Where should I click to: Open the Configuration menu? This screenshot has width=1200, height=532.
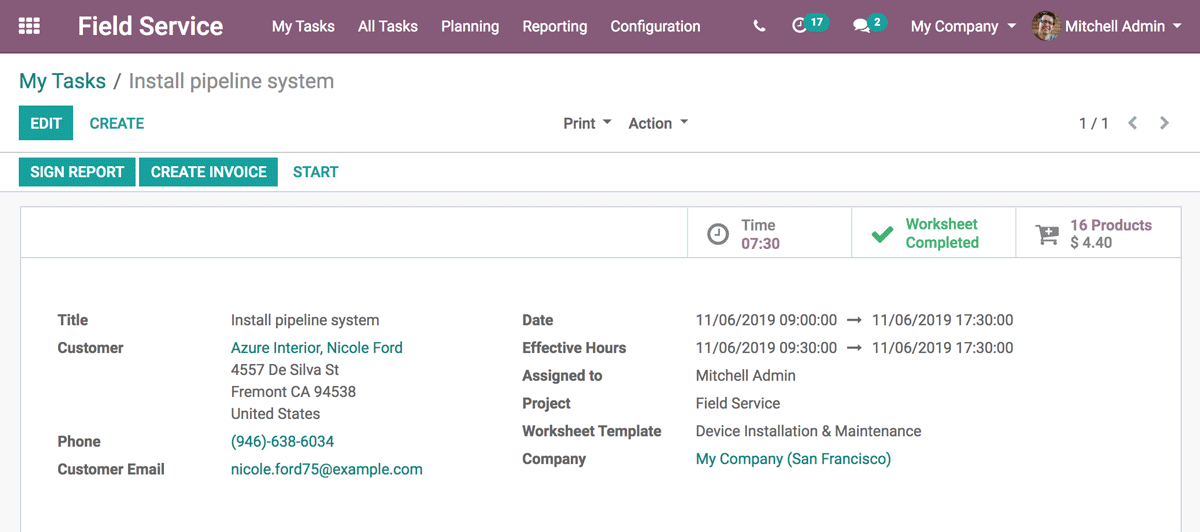click(655, 26)
